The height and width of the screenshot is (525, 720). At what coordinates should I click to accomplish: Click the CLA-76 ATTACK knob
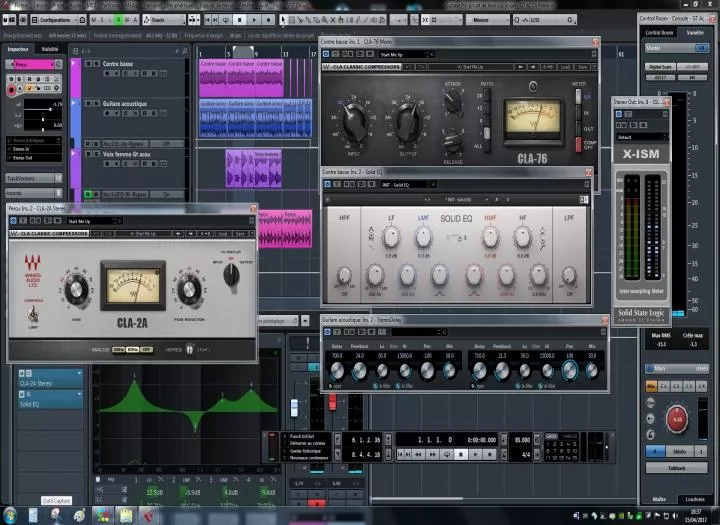coord(453,101)
